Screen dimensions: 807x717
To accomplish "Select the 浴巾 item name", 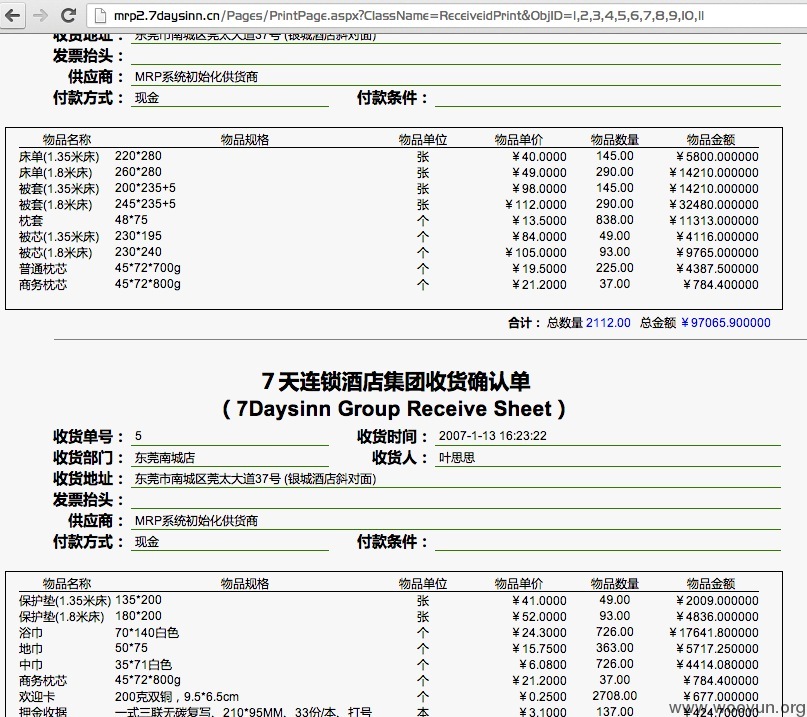I will pos(31,633).
